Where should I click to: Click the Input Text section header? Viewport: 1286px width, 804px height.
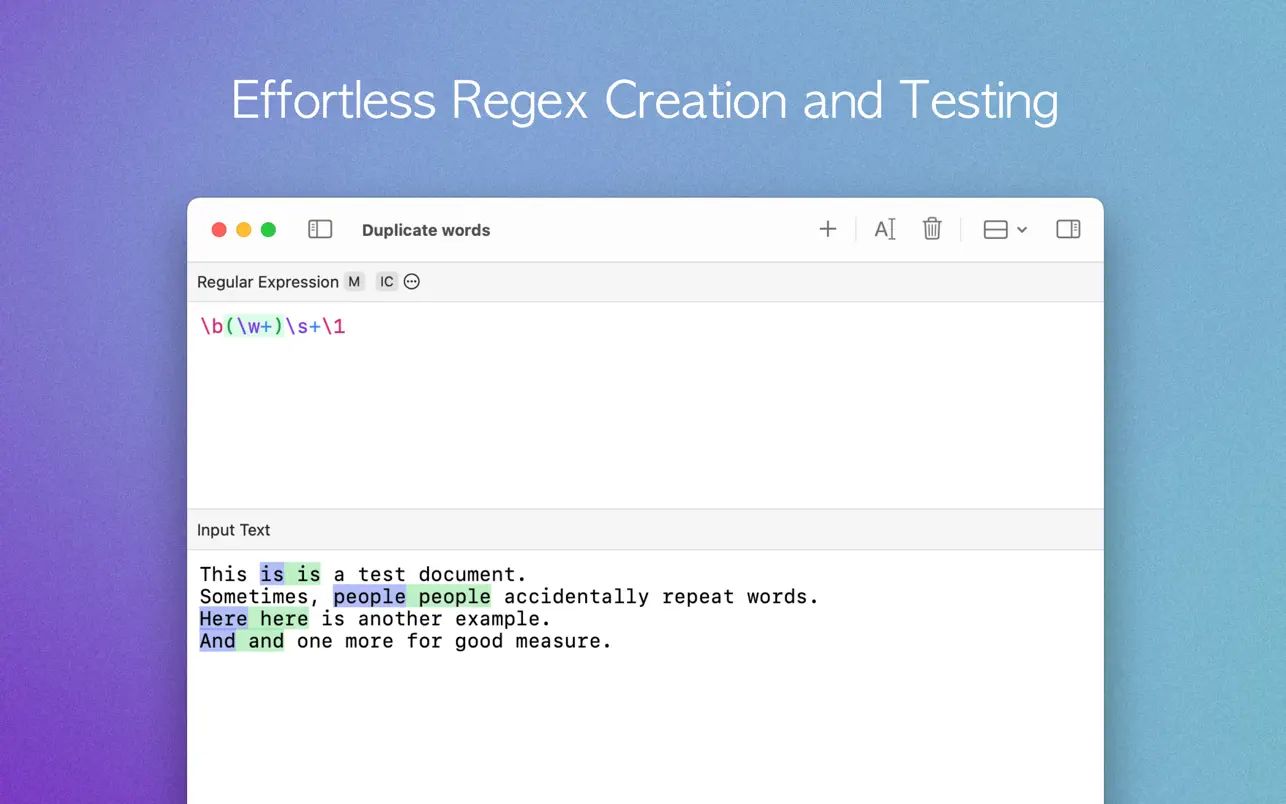(234, 530)
